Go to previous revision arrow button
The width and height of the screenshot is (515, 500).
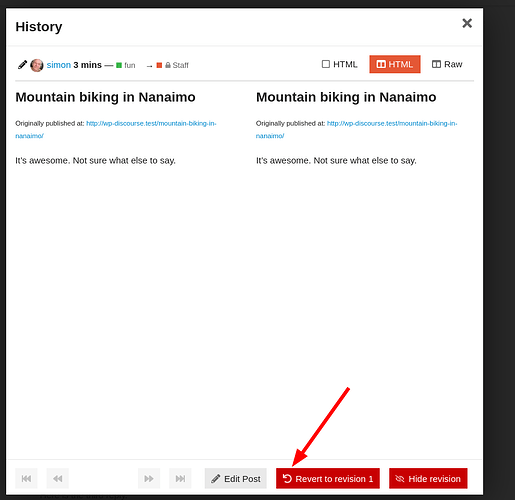coord(58,478)
